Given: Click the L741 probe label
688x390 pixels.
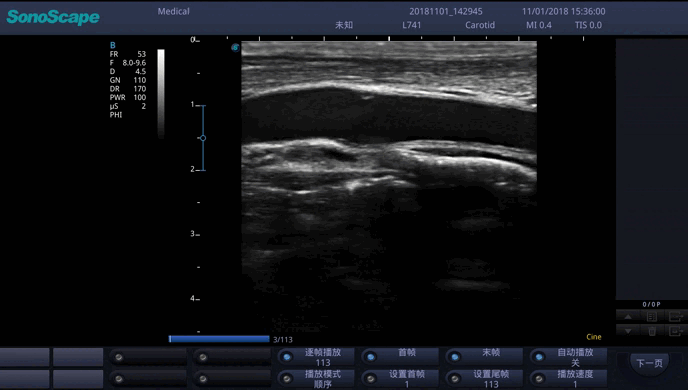Looking at the screenshot, I should (412, 25).
